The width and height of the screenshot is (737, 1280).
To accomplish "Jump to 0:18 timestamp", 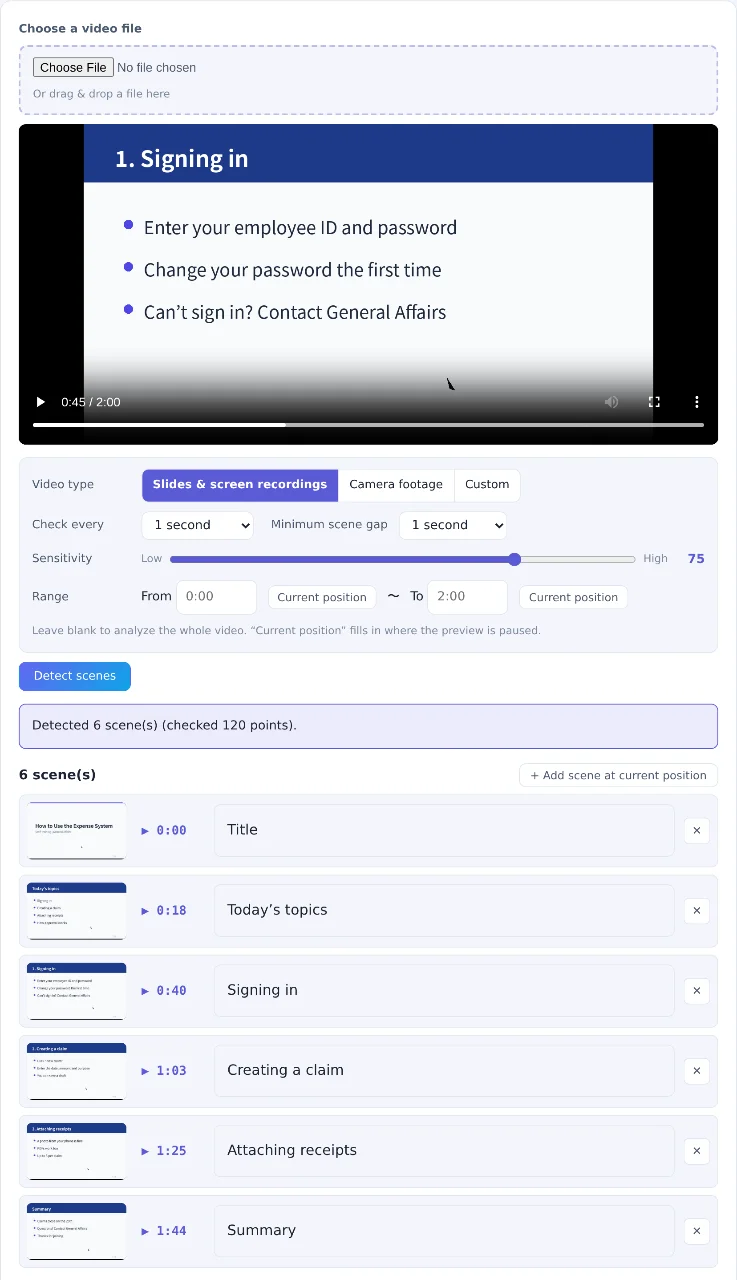I will pyautogui.click(x=164, y=910).
